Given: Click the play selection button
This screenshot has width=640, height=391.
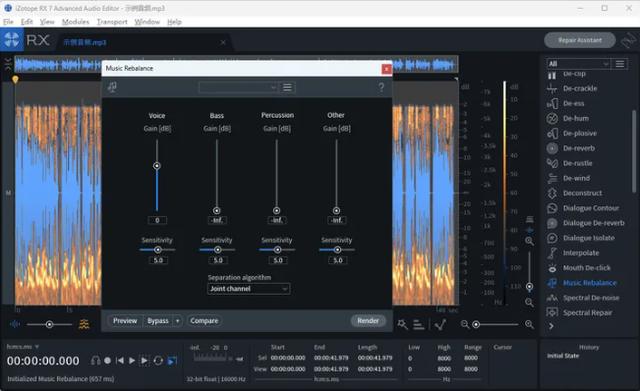Looking at the screenshot, I should click(144, 361).
